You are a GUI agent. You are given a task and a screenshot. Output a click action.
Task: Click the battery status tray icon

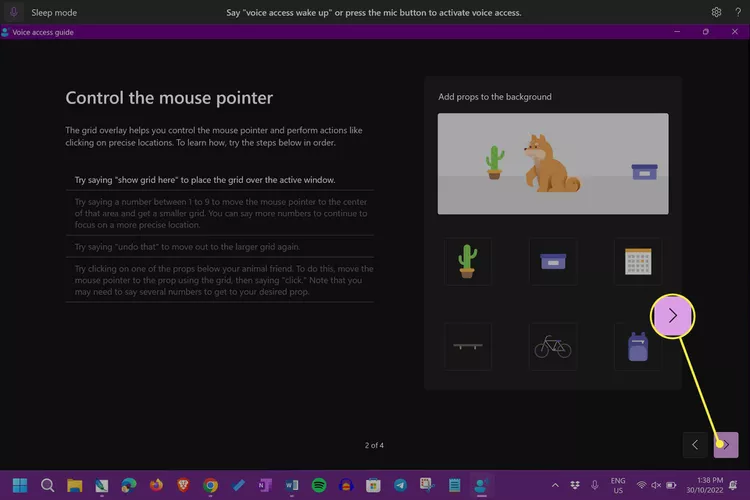pyautogui.click(x=671, y=485)
